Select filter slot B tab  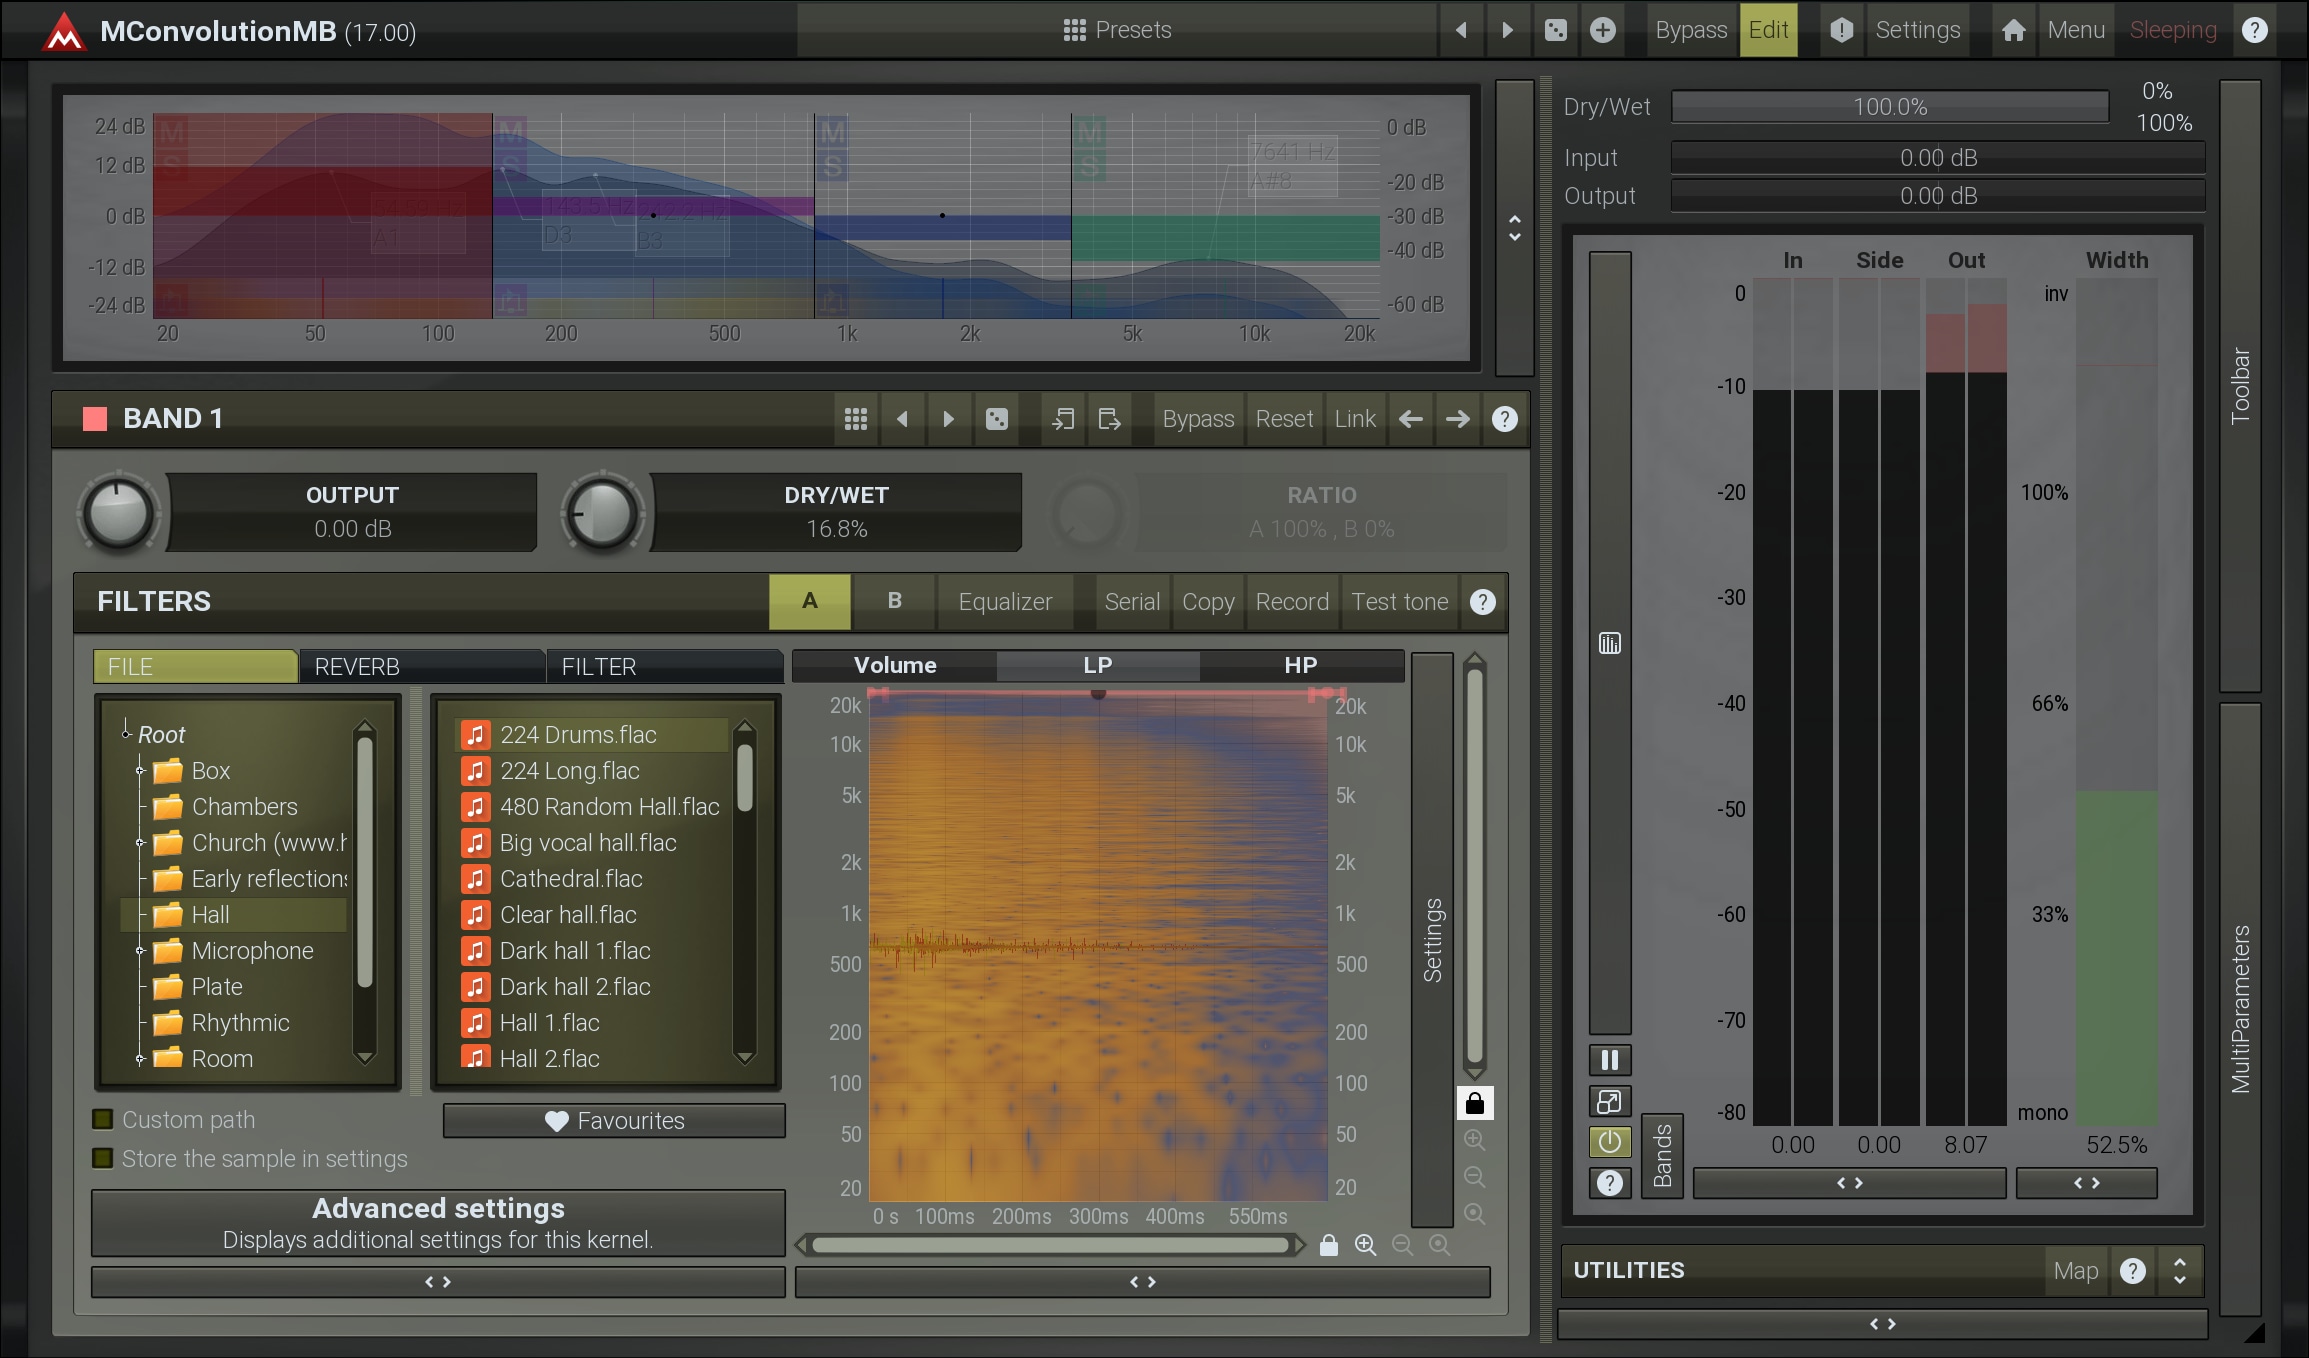(894, 601)
